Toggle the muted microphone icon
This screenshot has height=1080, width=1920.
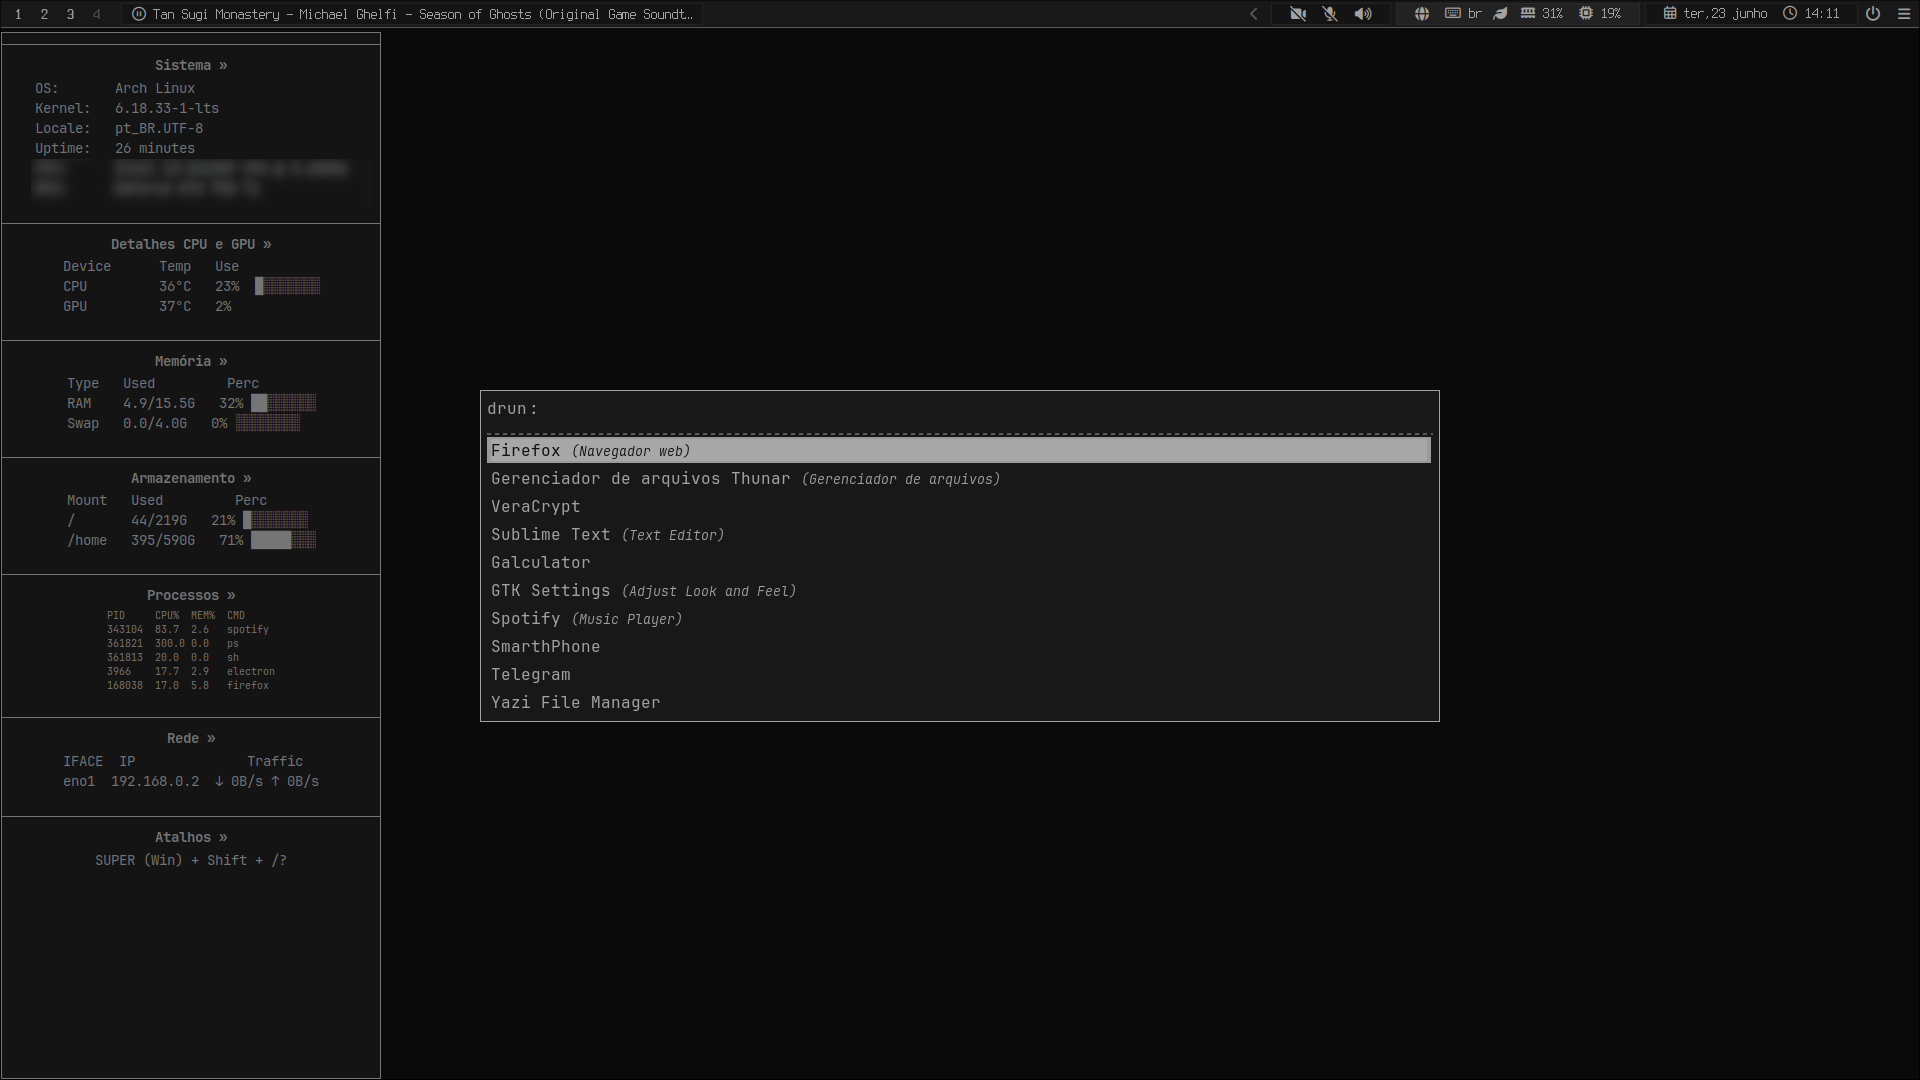click(x=1330, y=14)
